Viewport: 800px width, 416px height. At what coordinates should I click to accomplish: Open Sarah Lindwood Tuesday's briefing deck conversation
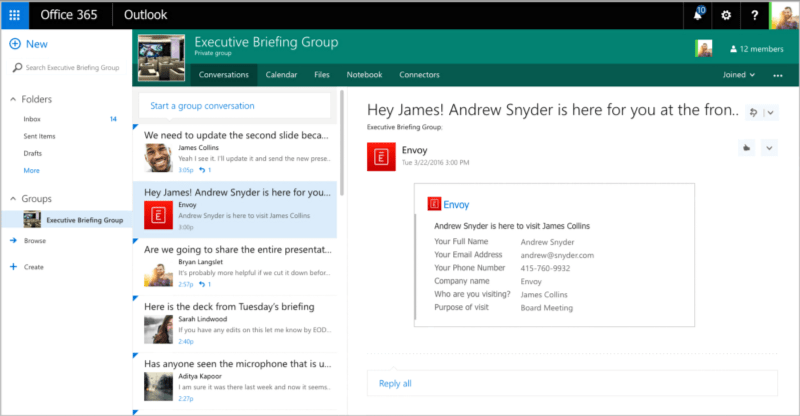point(235,324)
